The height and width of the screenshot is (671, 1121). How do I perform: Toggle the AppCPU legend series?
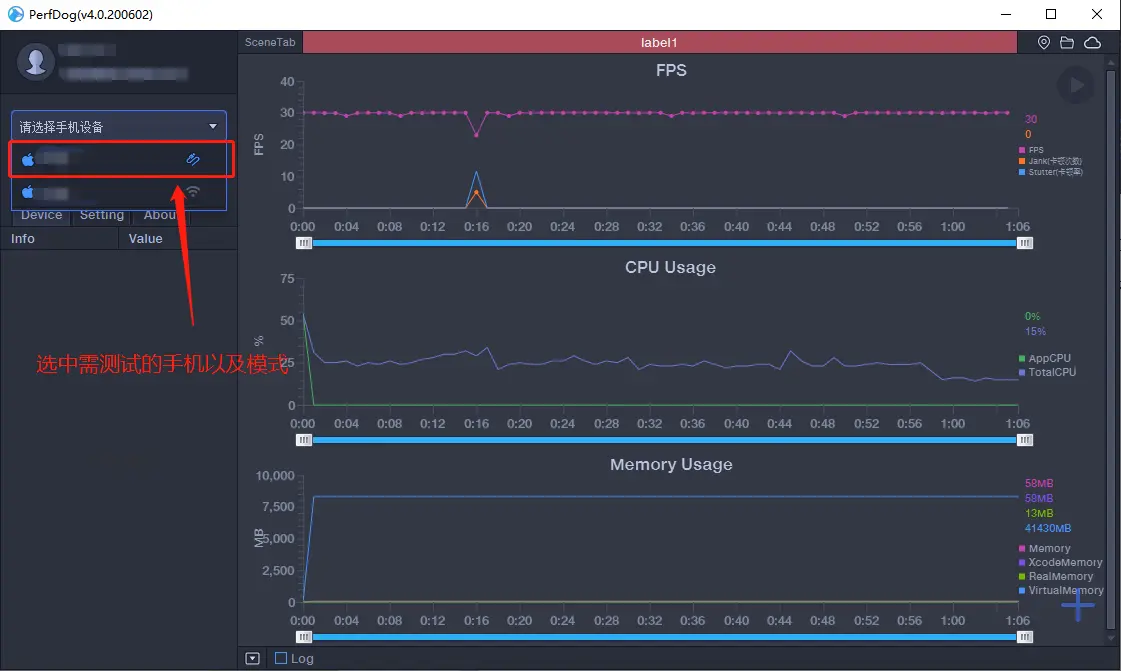tap(1045, 358)
